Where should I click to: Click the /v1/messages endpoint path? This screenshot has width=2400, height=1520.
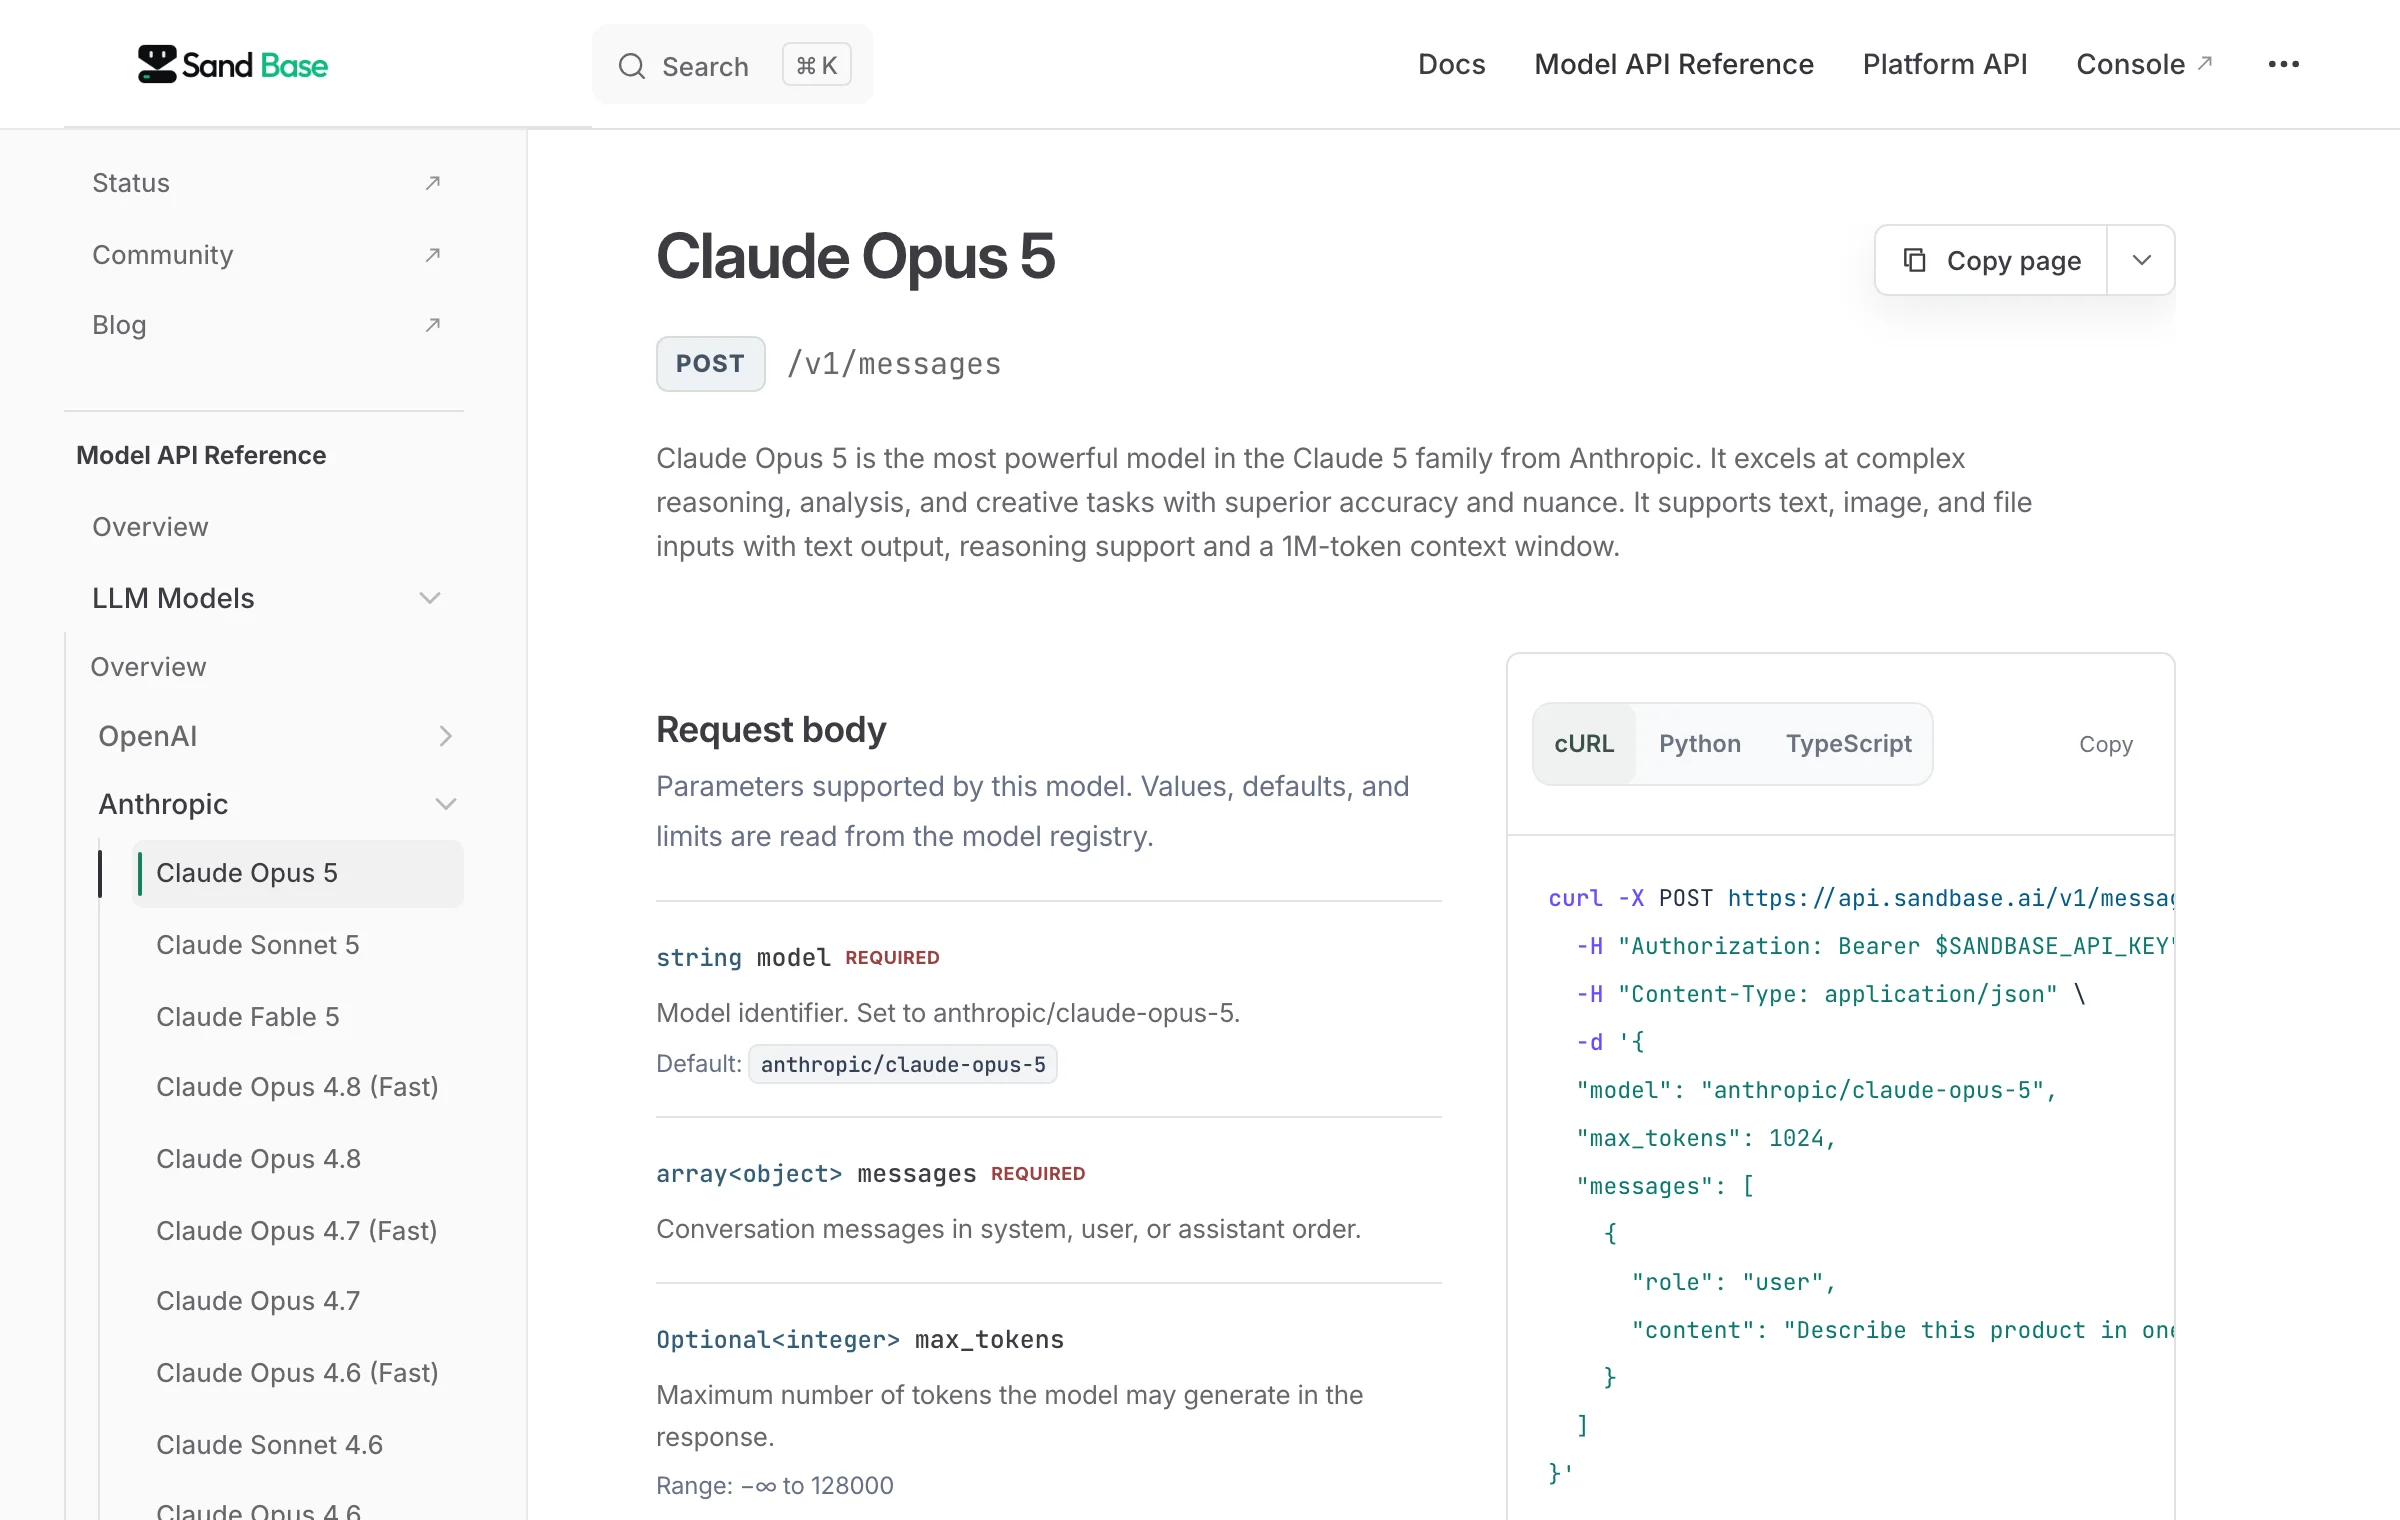point(894,364)
